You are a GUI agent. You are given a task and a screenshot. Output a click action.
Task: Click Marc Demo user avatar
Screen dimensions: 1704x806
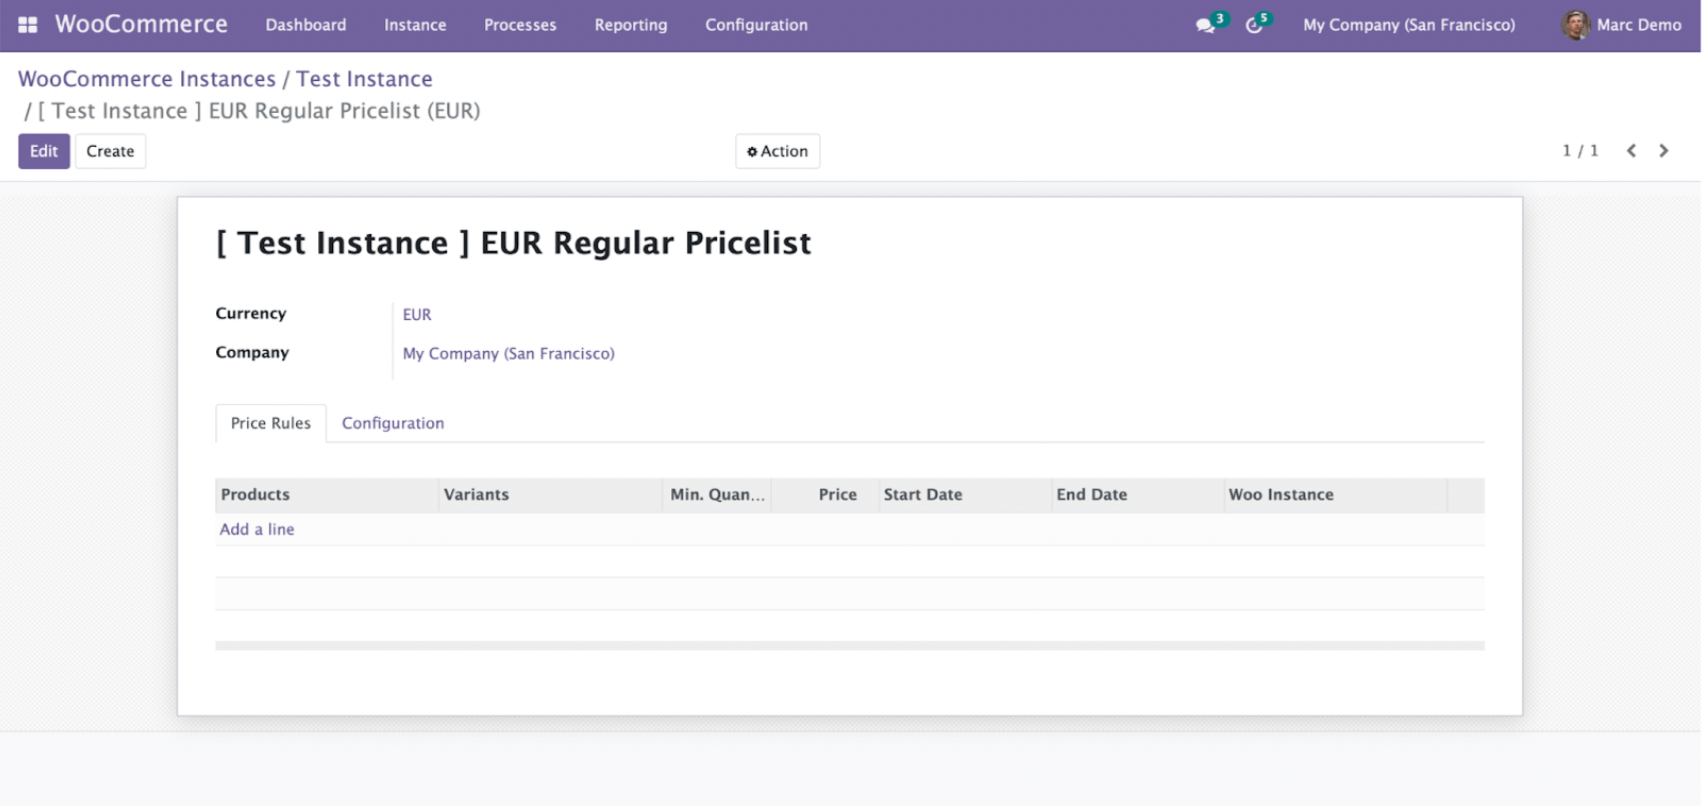point(1575,25)
